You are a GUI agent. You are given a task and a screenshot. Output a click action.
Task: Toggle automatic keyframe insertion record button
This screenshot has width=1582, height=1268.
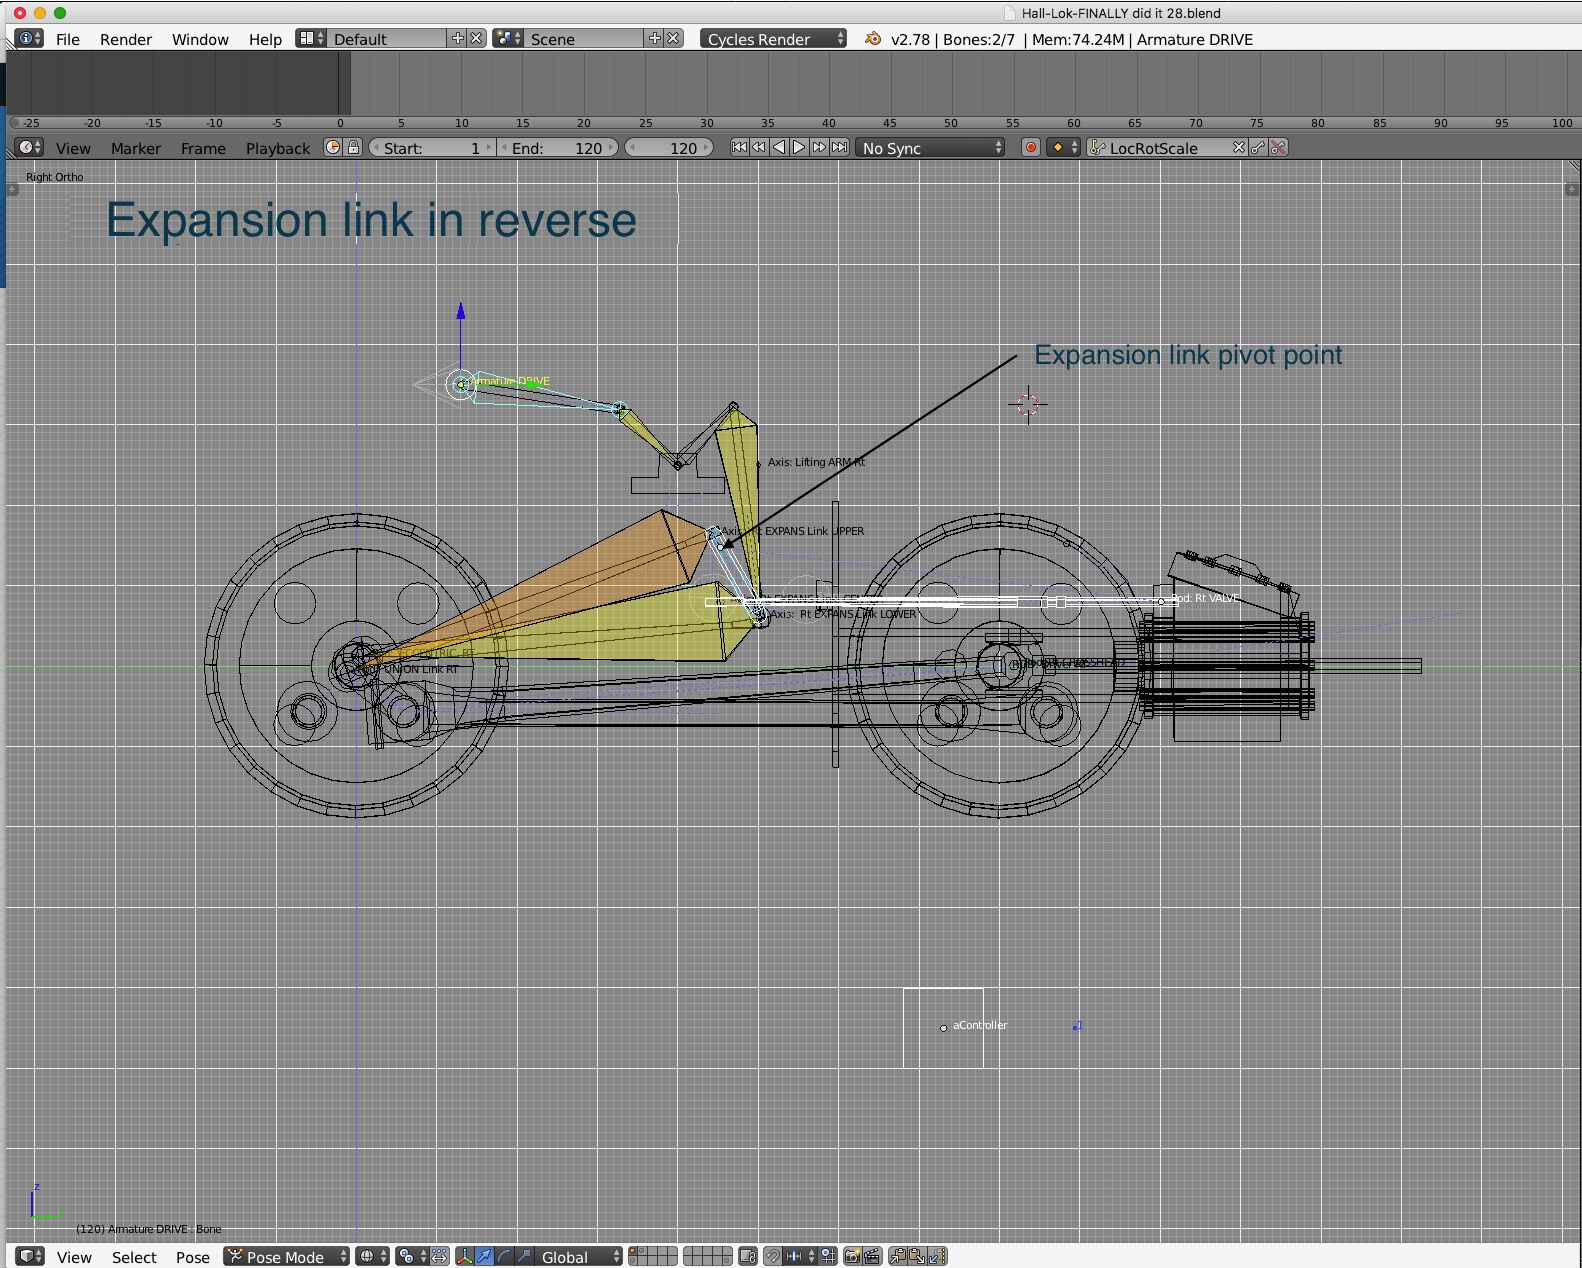click(x=1030, y=147)
